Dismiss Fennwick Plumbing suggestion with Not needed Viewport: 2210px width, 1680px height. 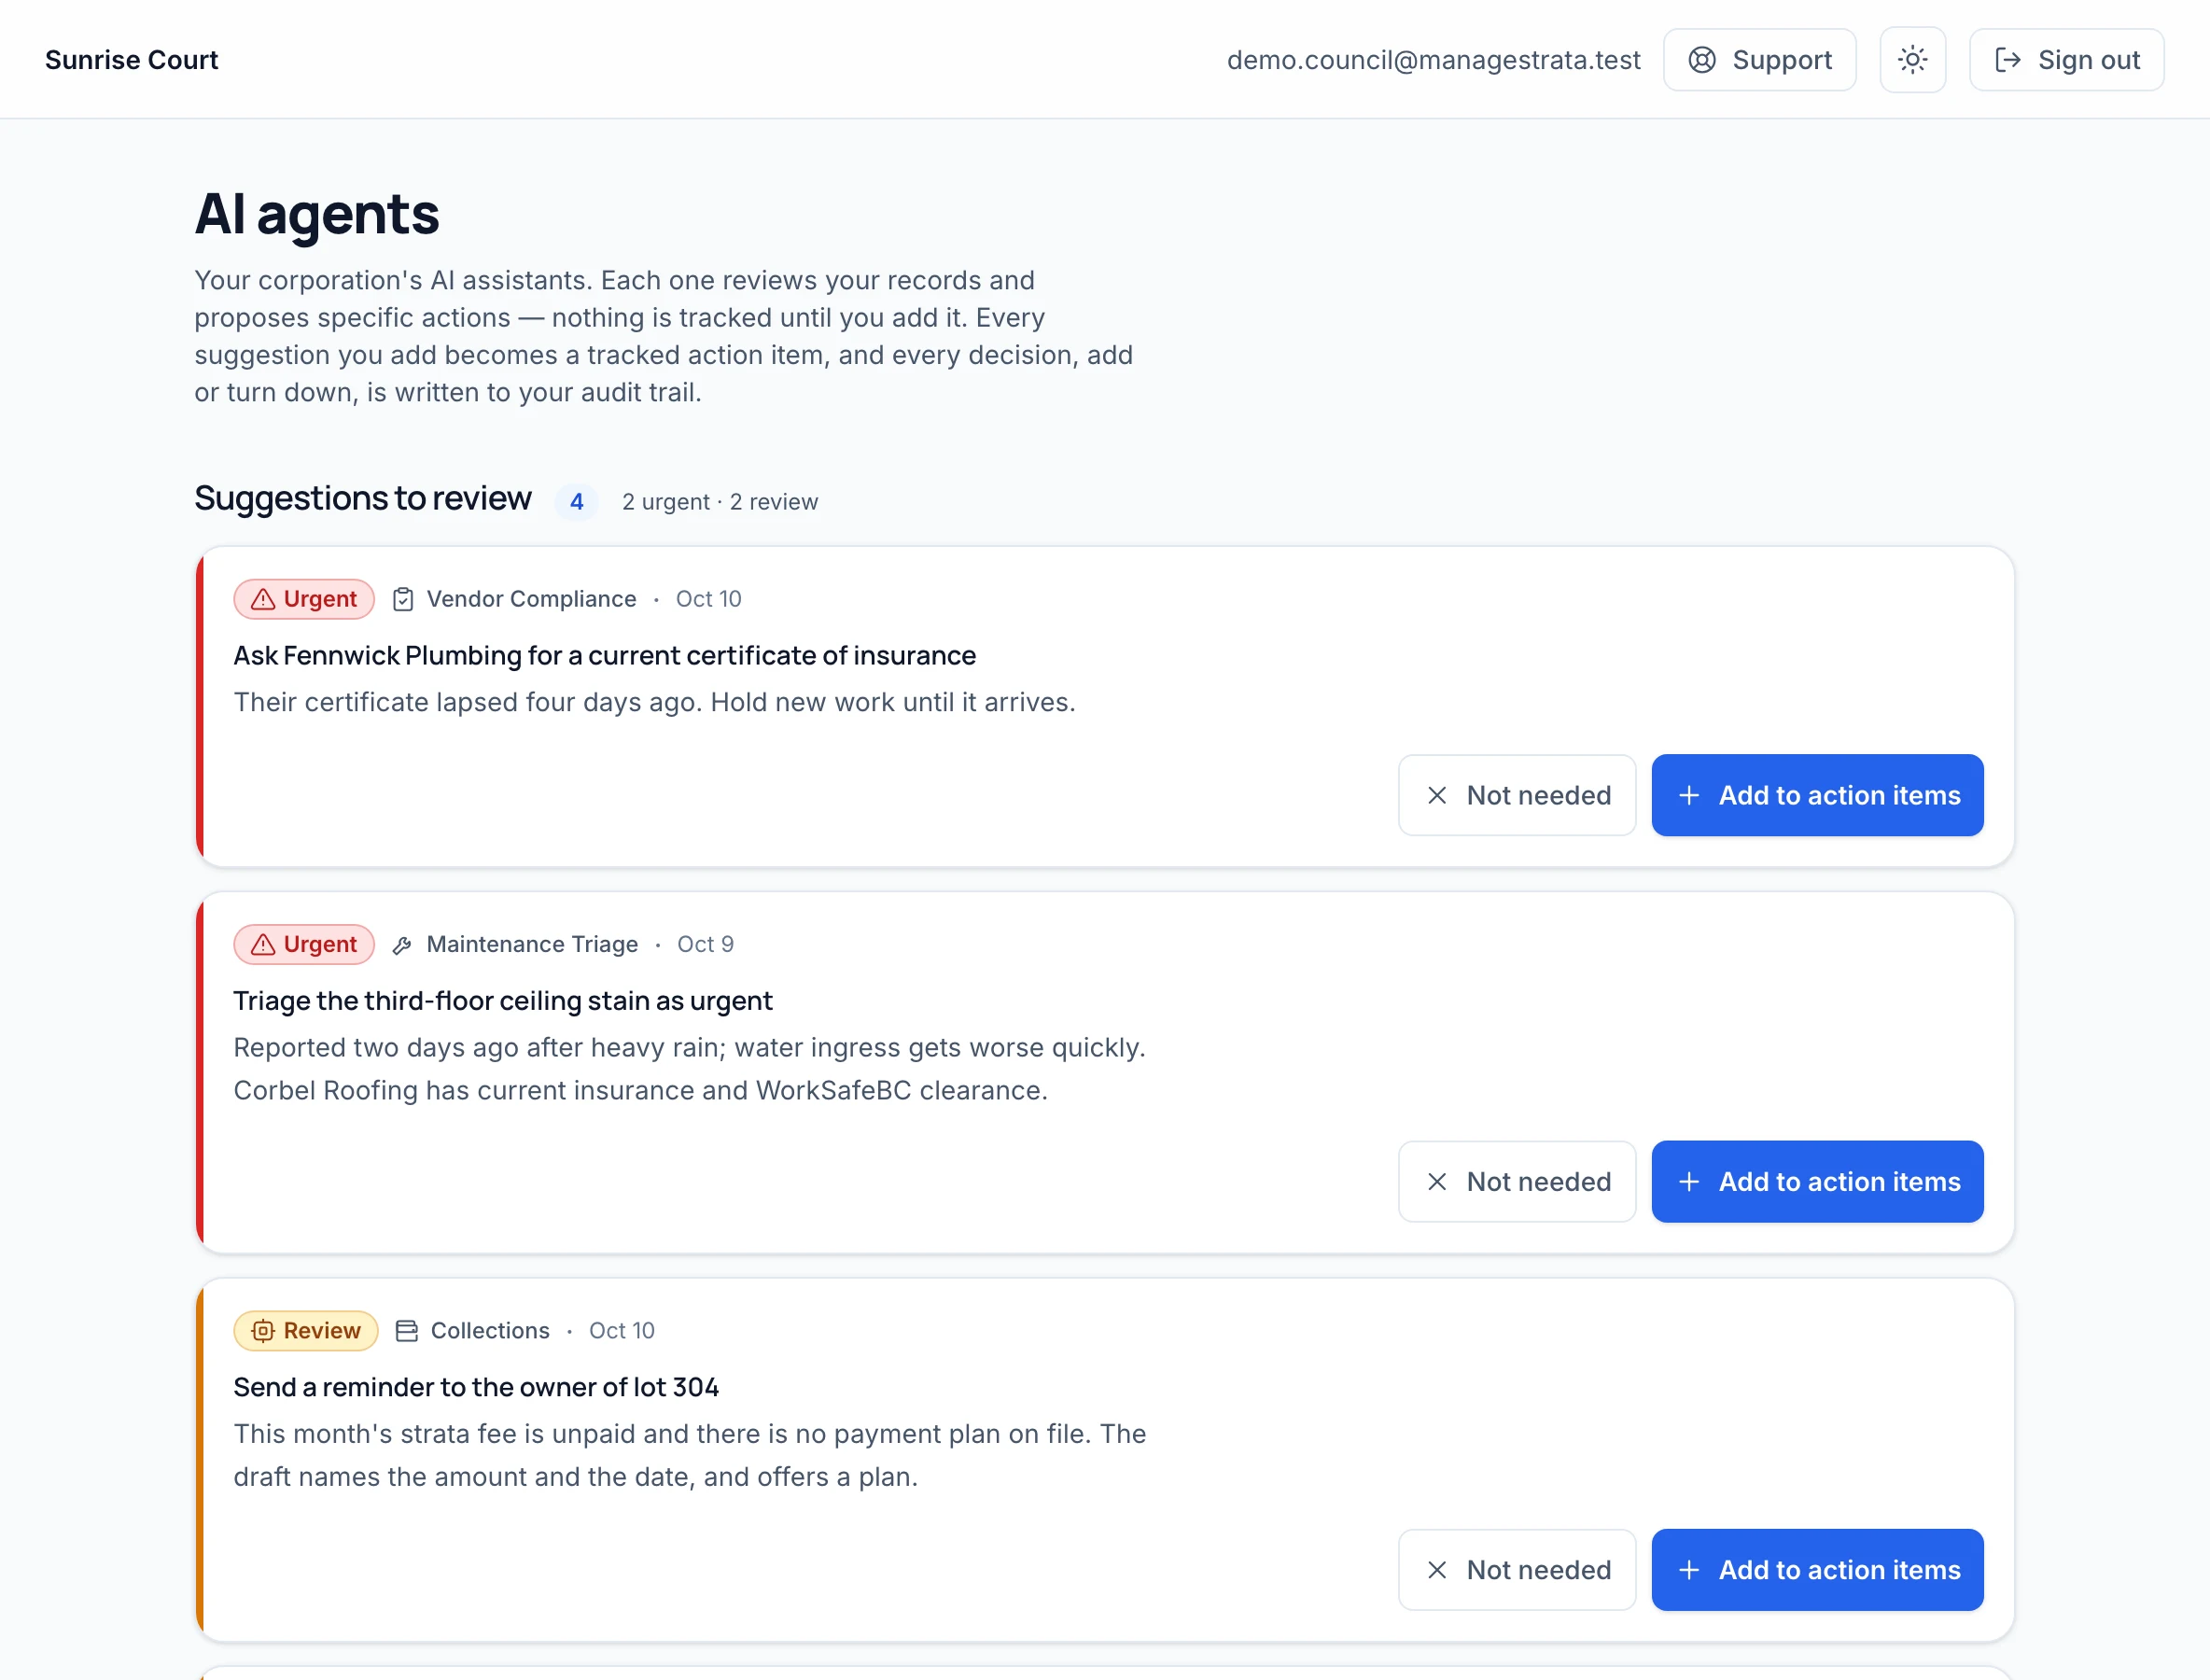[x=1517, y=795]
